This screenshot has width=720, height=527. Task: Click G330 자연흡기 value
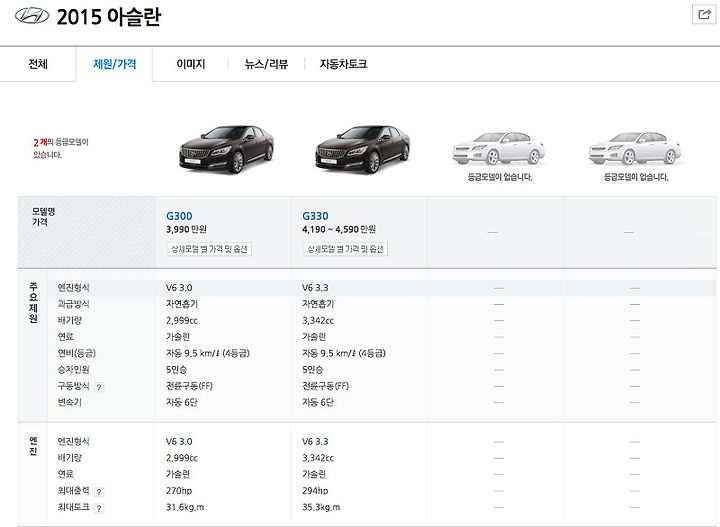[318, 304]
